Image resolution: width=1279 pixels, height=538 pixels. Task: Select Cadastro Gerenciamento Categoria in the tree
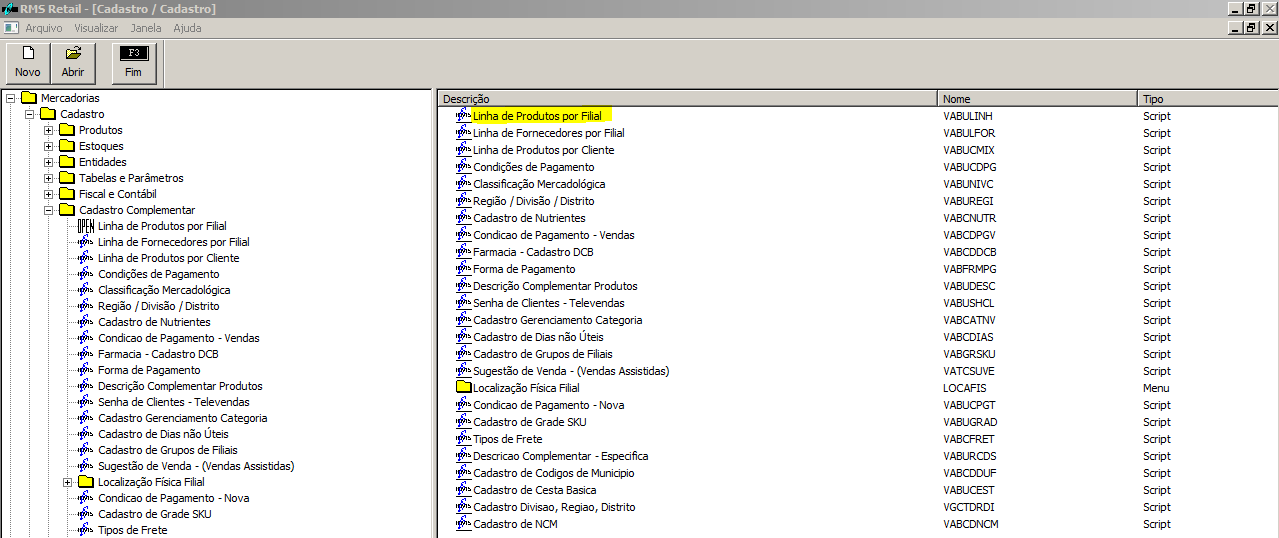[182, 418]
